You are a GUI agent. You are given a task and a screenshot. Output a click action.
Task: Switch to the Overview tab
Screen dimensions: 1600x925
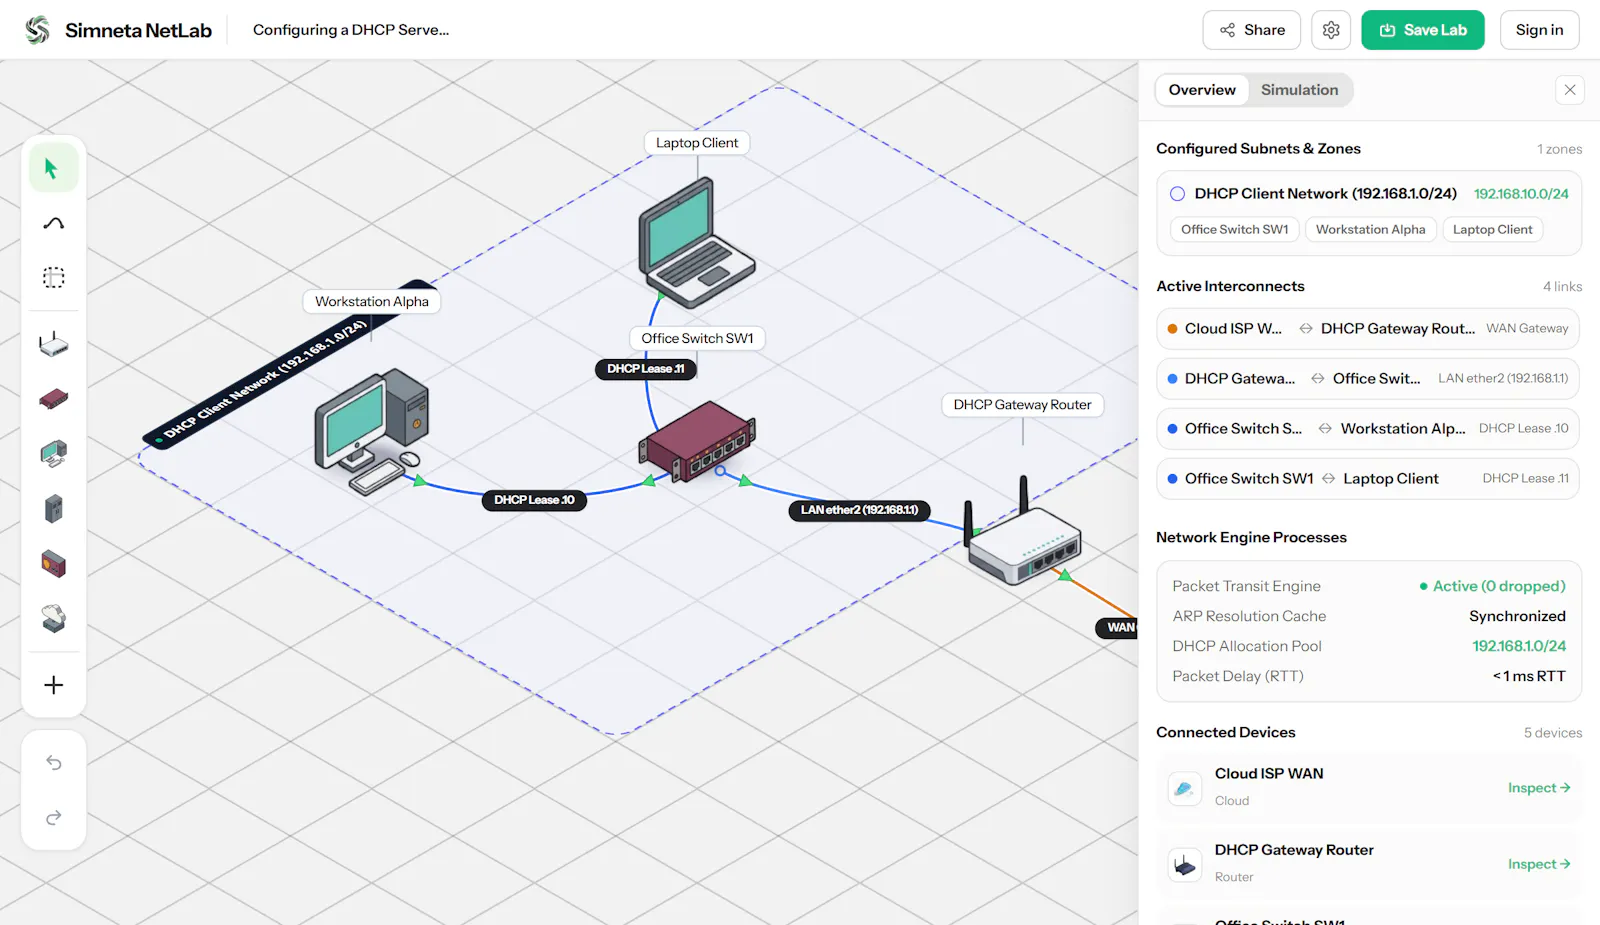point(1202,90)
